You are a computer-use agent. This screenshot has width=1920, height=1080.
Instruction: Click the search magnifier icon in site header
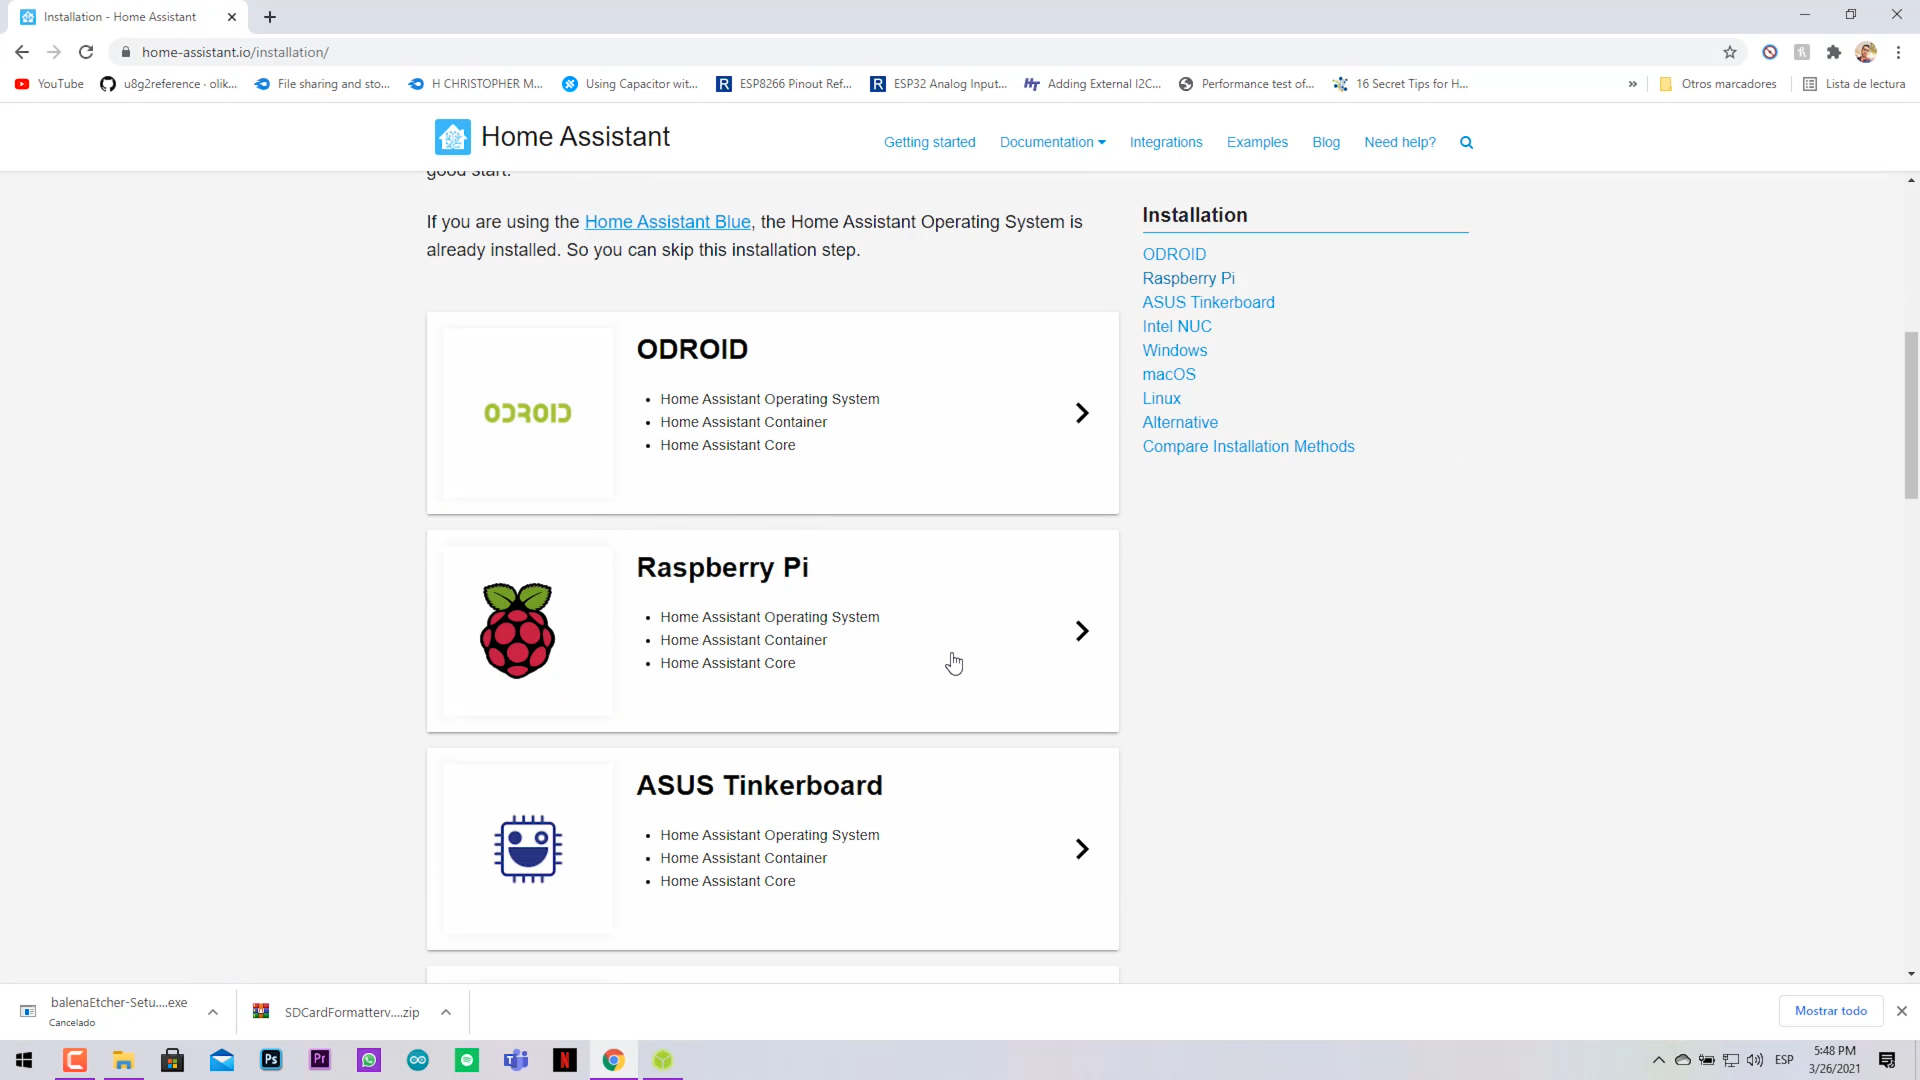[1466, 143]
